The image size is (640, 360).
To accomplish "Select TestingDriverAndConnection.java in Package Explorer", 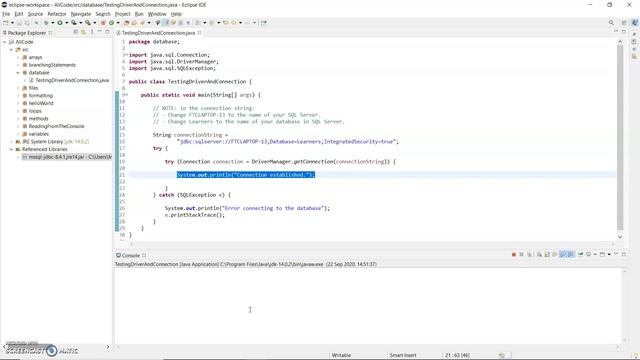I will (x=72, y=80).
